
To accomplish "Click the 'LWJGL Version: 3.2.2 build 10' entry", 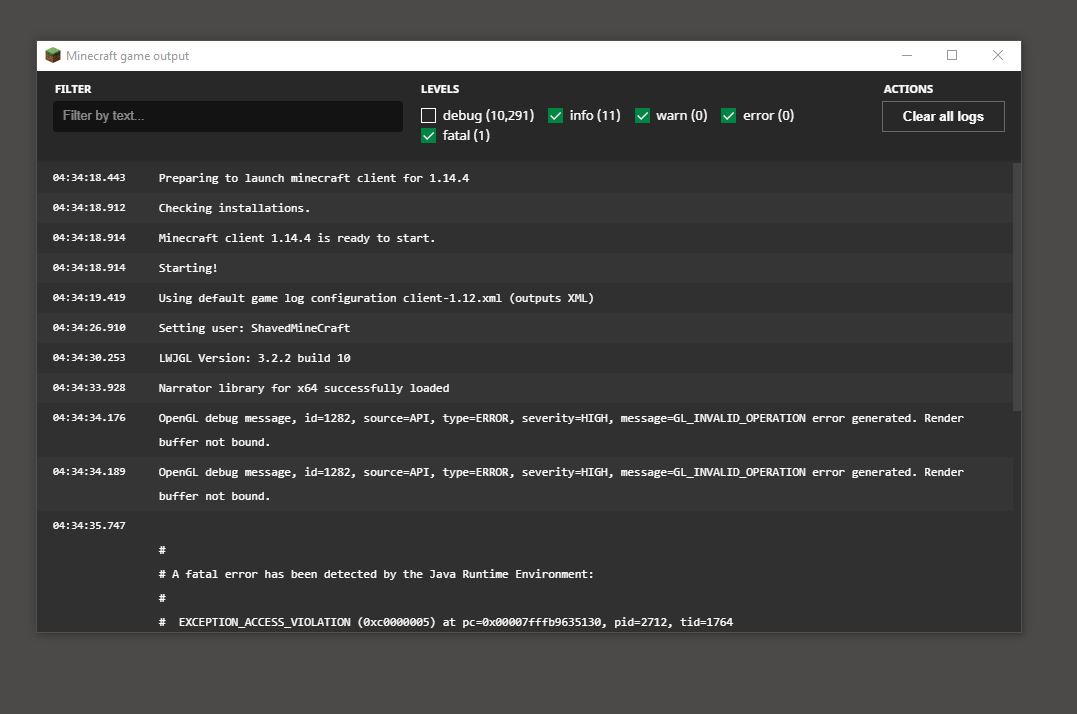I will [254, 358].
